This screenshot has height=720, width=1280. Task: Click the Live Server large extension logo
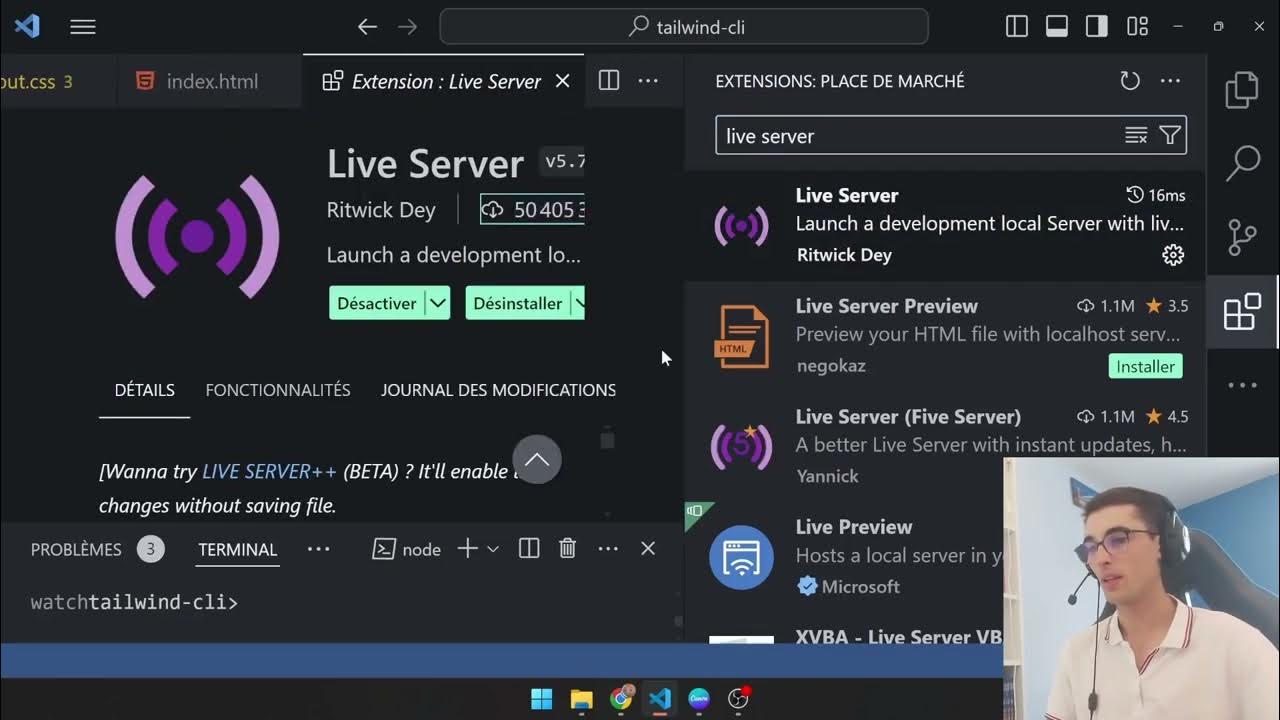(x=197, y=236)
